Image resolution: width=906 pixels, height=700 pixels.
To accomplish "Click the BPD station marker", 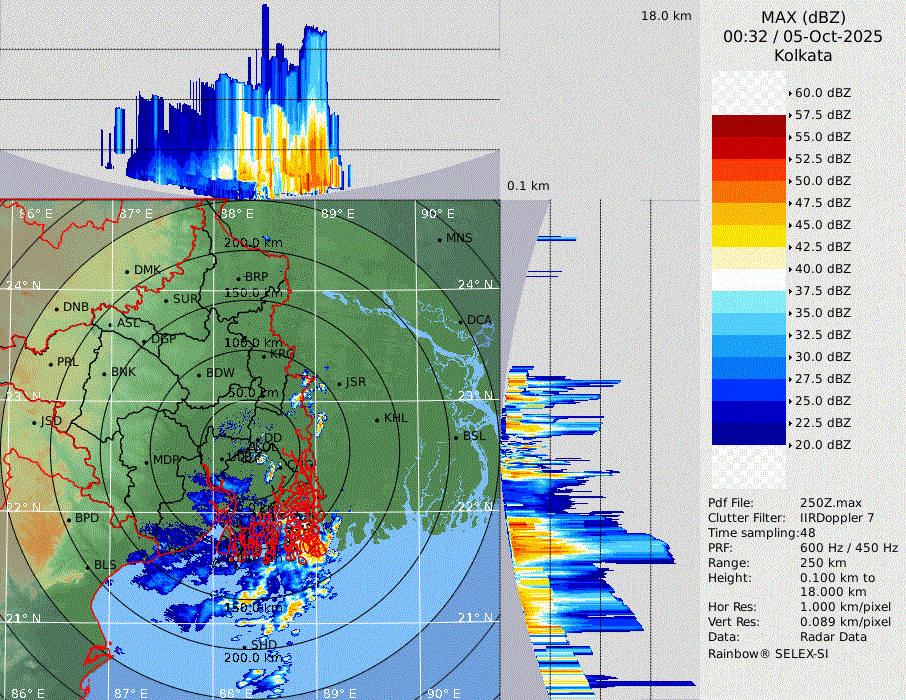I will click(x=68, y=520).
